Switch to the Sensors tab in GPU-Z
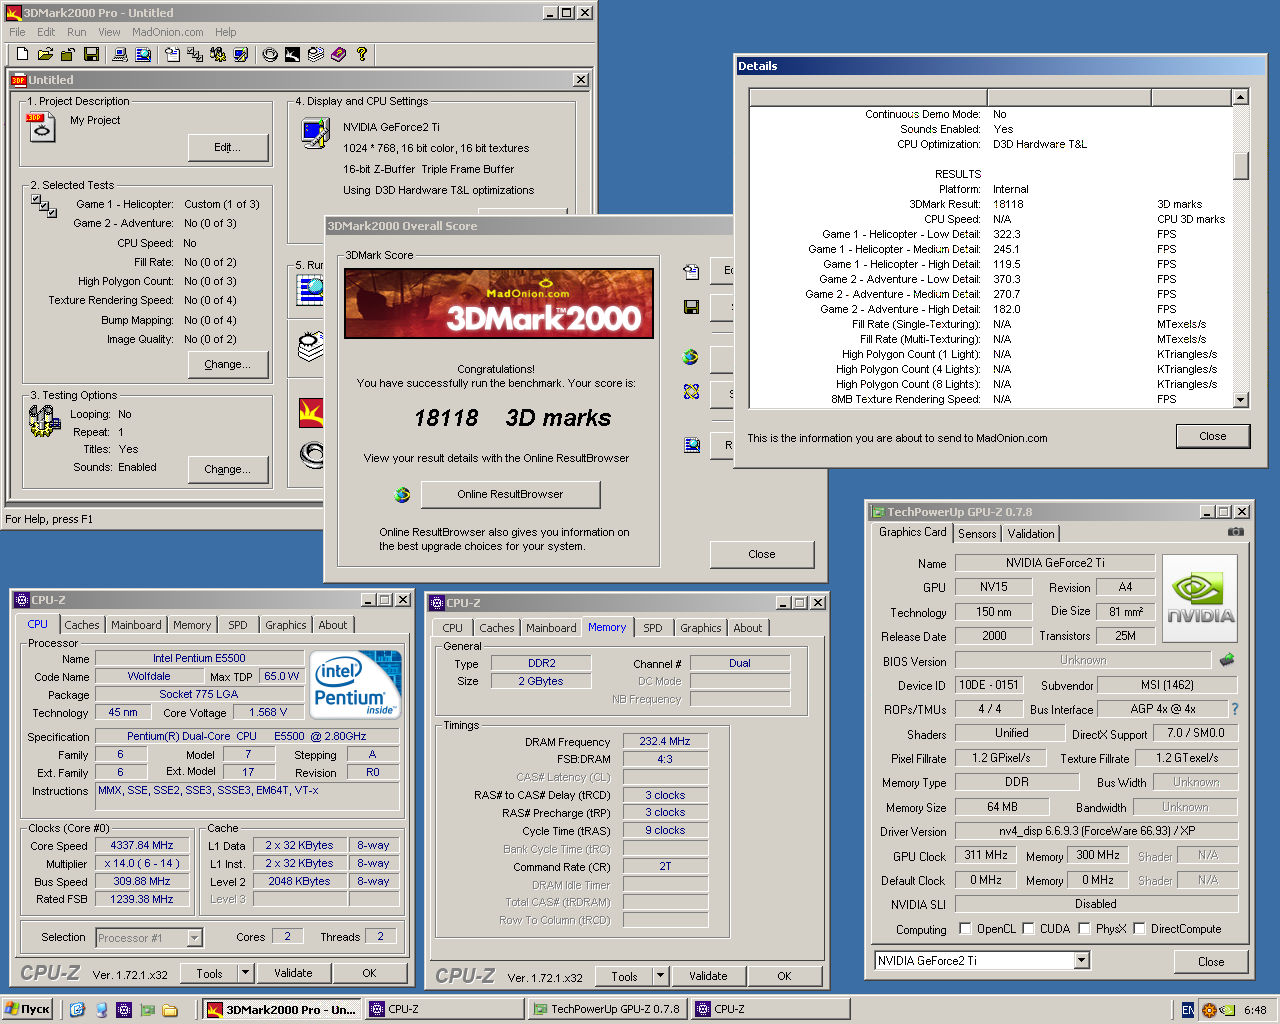Image resolution: width=1280 pixels, height=1024 pixels. tap(977, 534)
